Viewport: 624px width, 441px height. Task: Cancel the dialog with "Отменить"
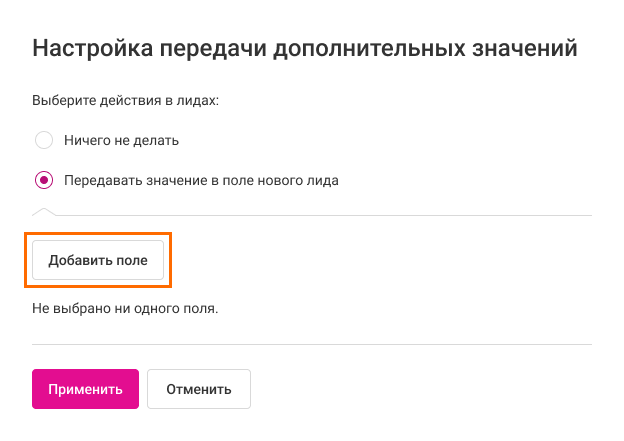pyautogui.click(x=198, y=389)
